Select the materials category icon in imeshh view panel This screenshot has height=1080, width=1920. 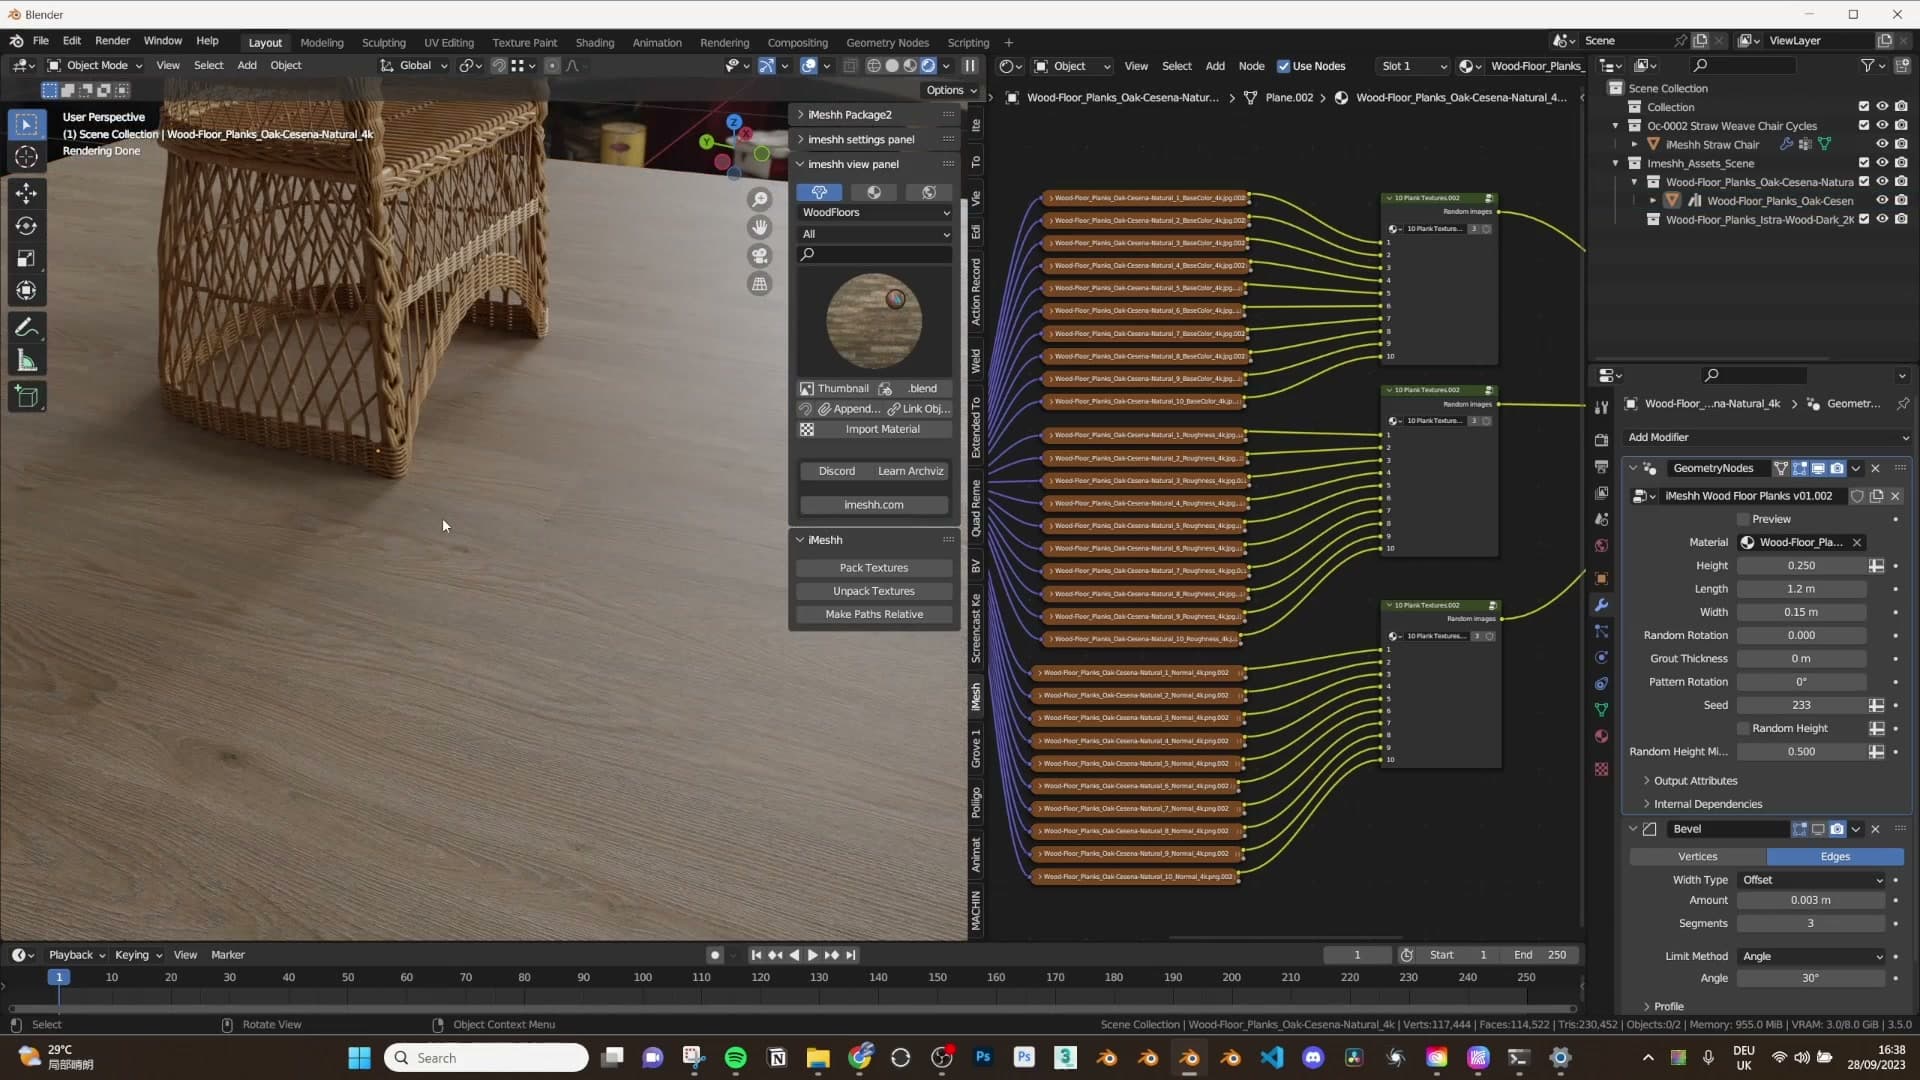[874, 192]
